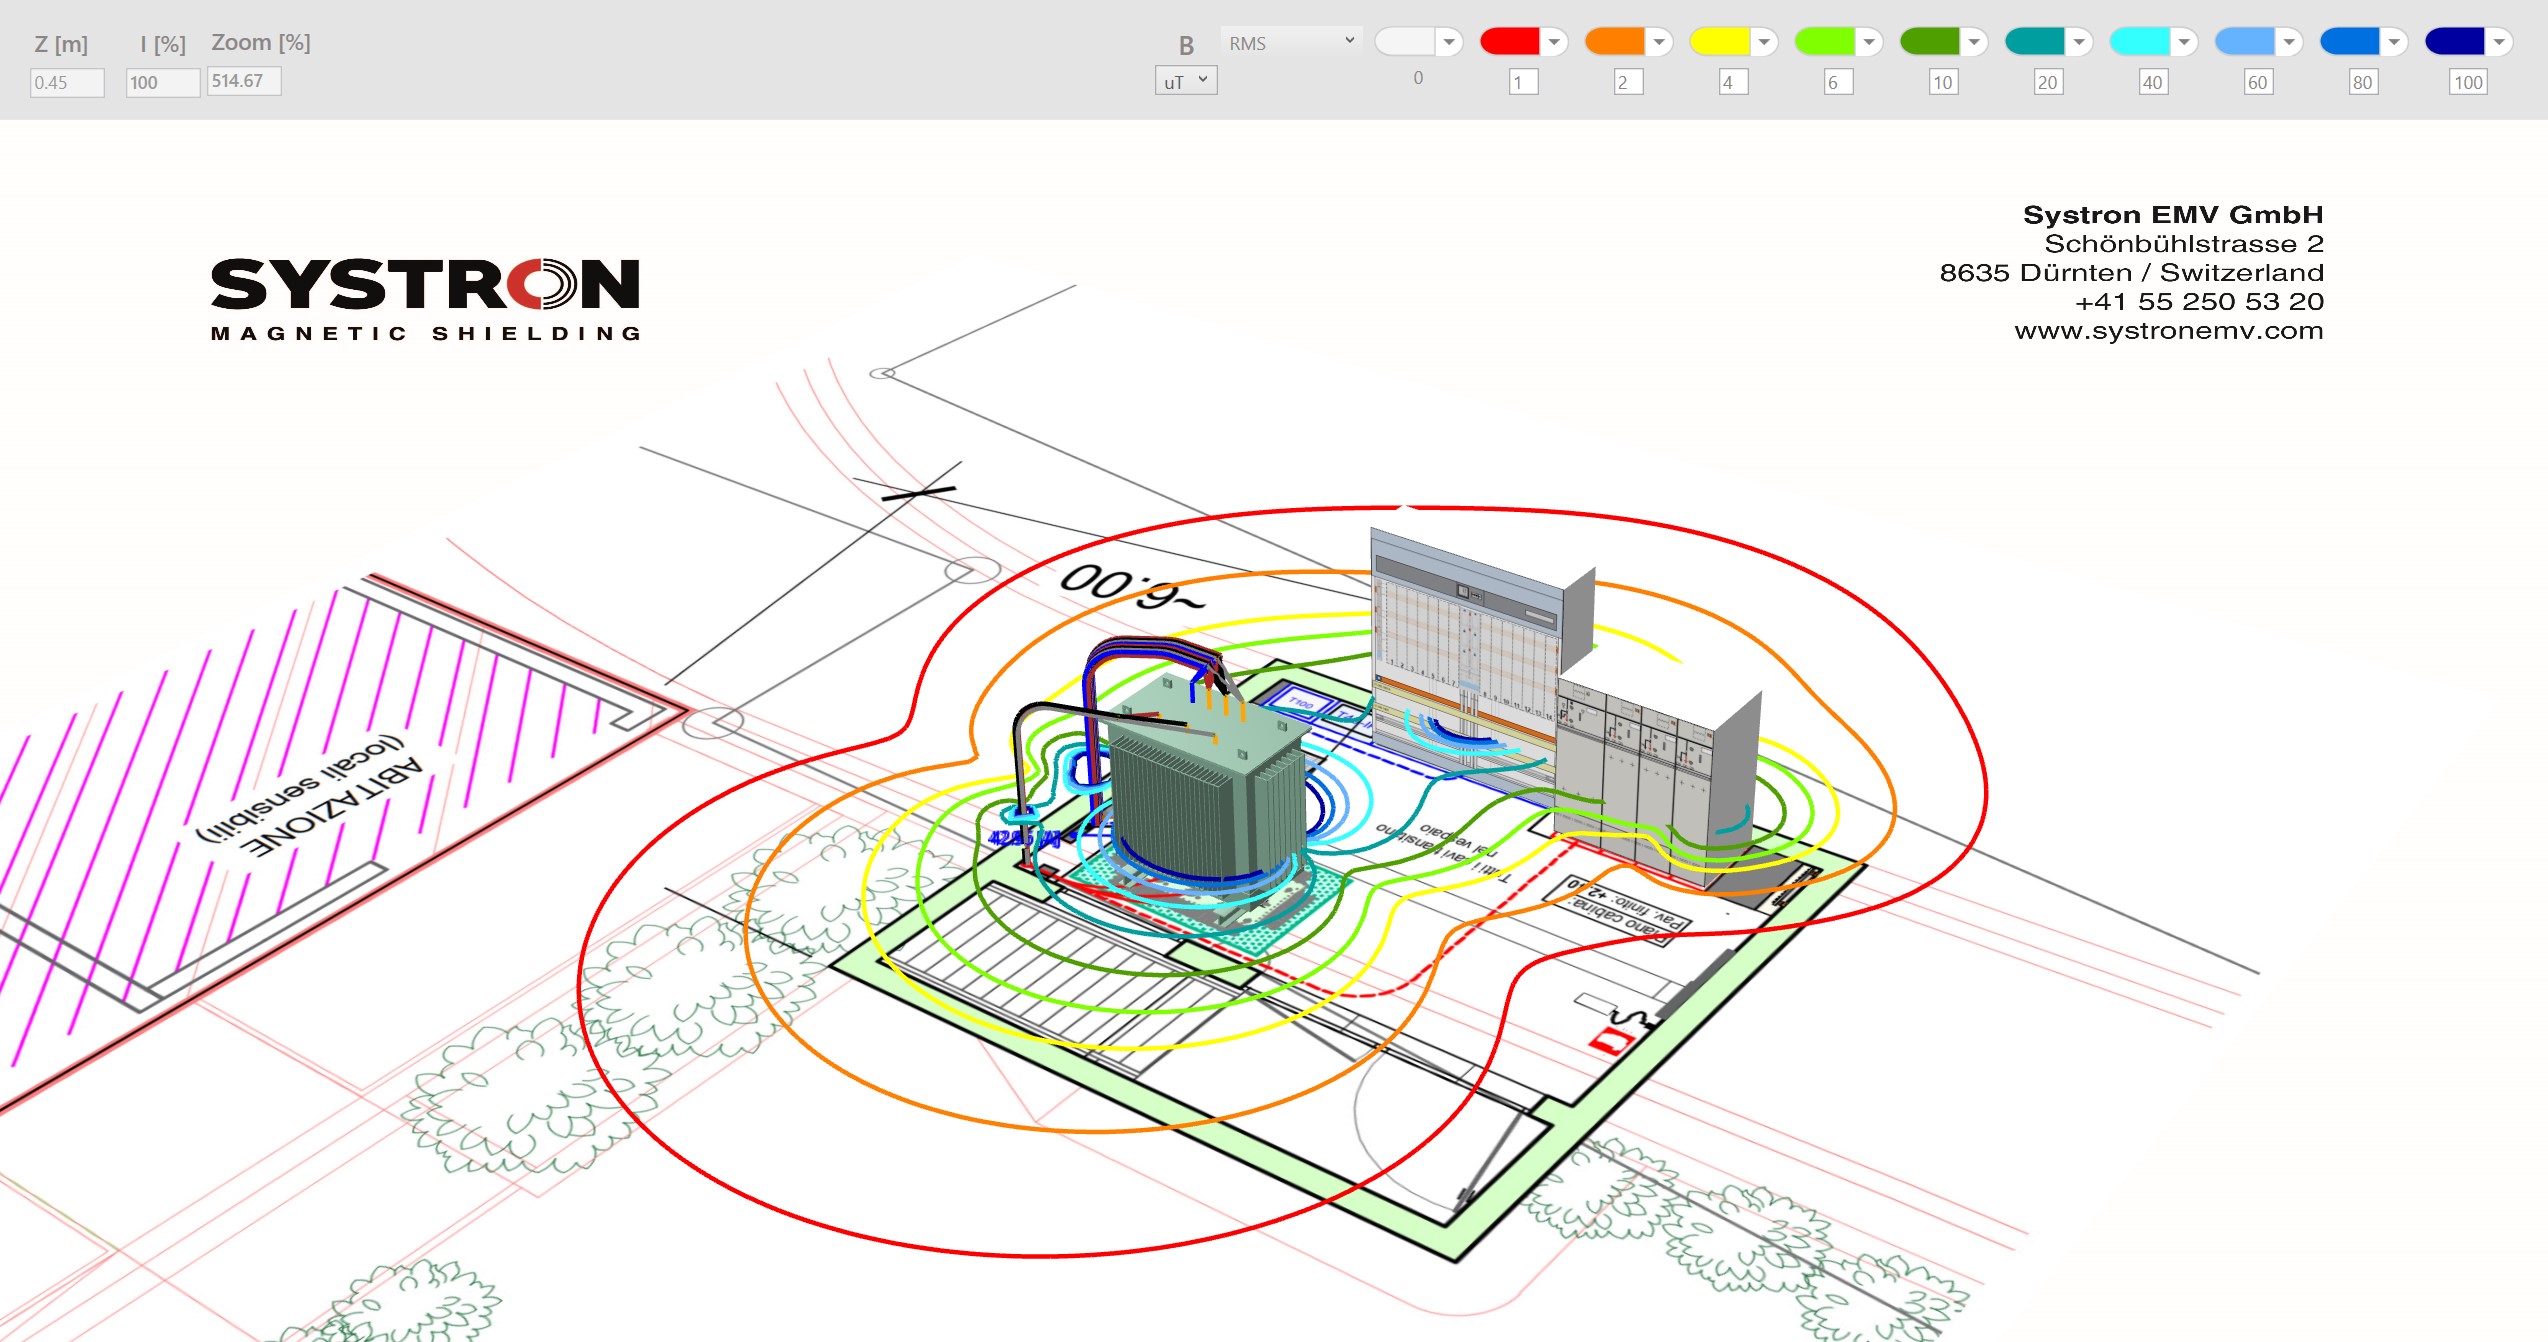Expand the yellow contour color dropdown arrow
2548x1342 pixels.
pos(1764,42)
